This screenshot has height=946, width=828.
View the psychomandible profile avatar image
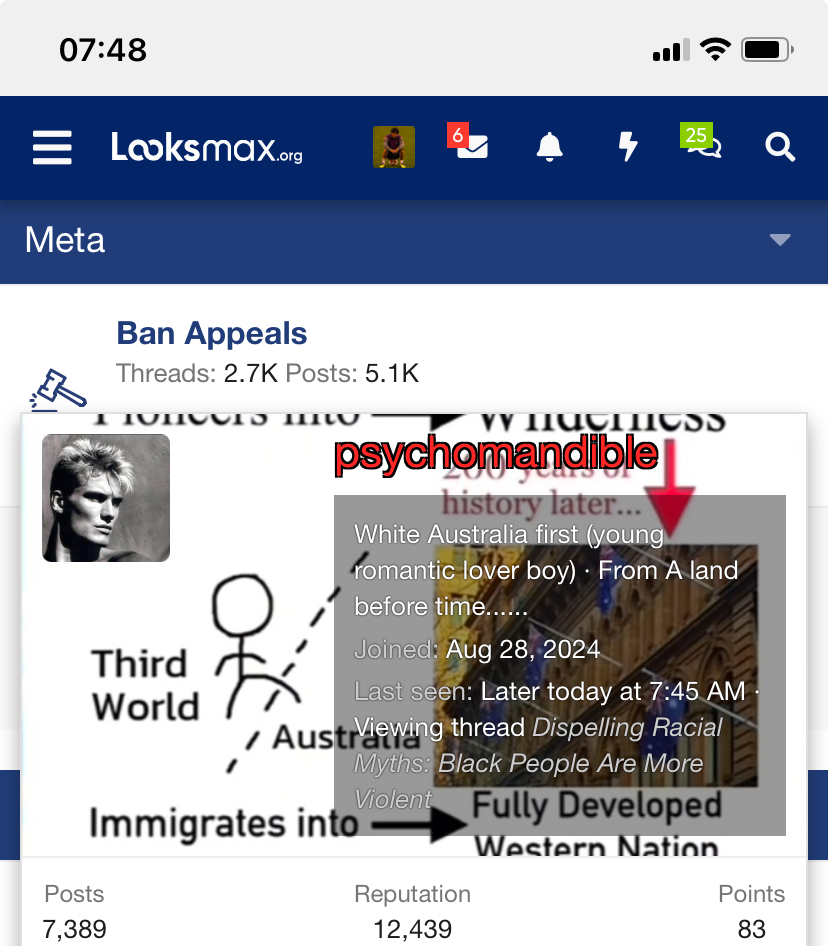[106, 498]
